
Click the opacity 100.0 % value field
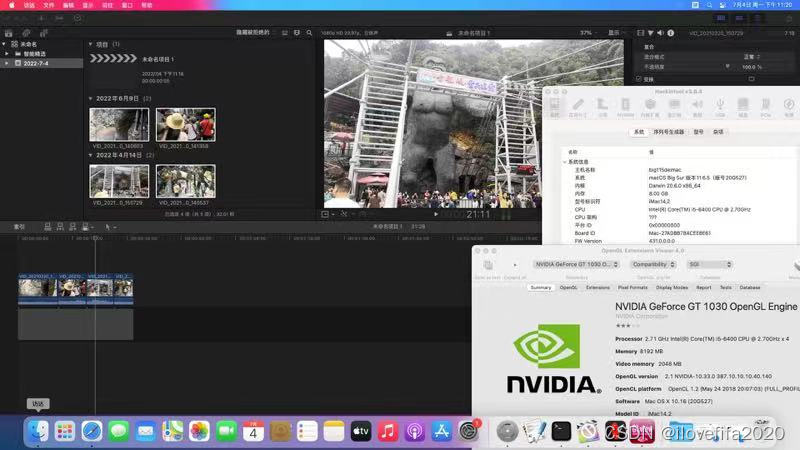pyautogui.click(x=752, y=67)
